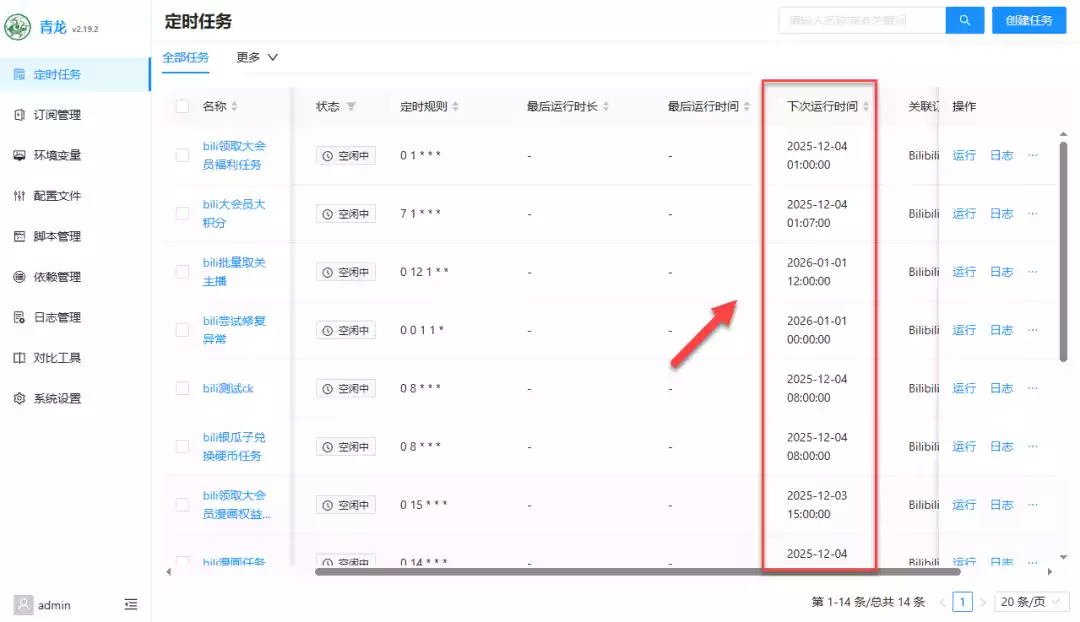Open the 20条/页 page size dropdown
The image size is (1080, 622).
(x=1029, y=601)
